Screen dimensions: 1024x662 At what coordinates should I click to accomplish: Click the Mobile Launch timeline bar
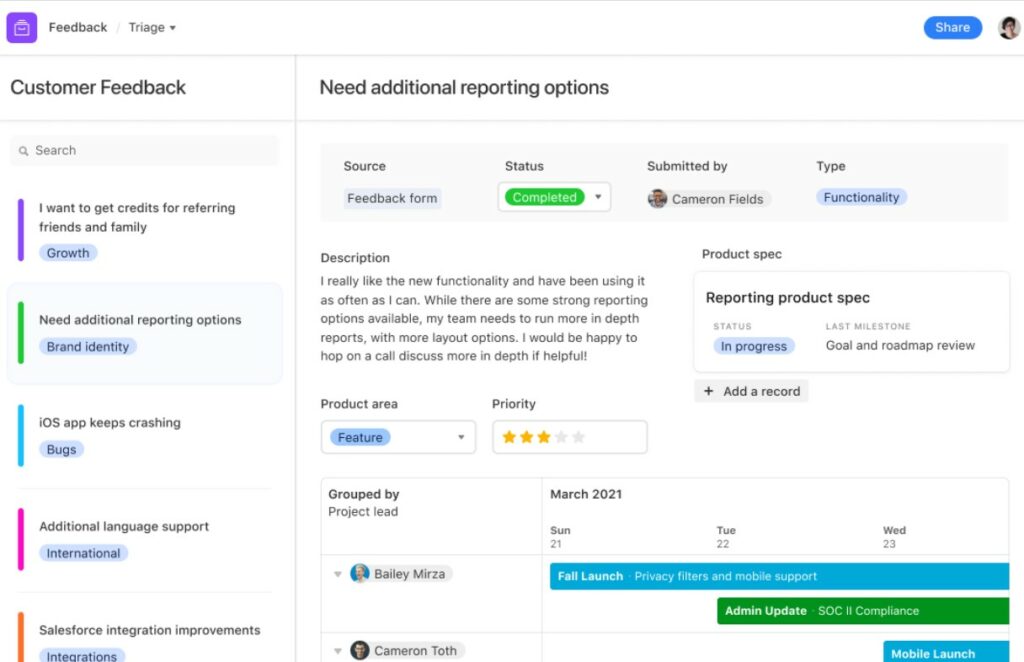coord(946,652)
